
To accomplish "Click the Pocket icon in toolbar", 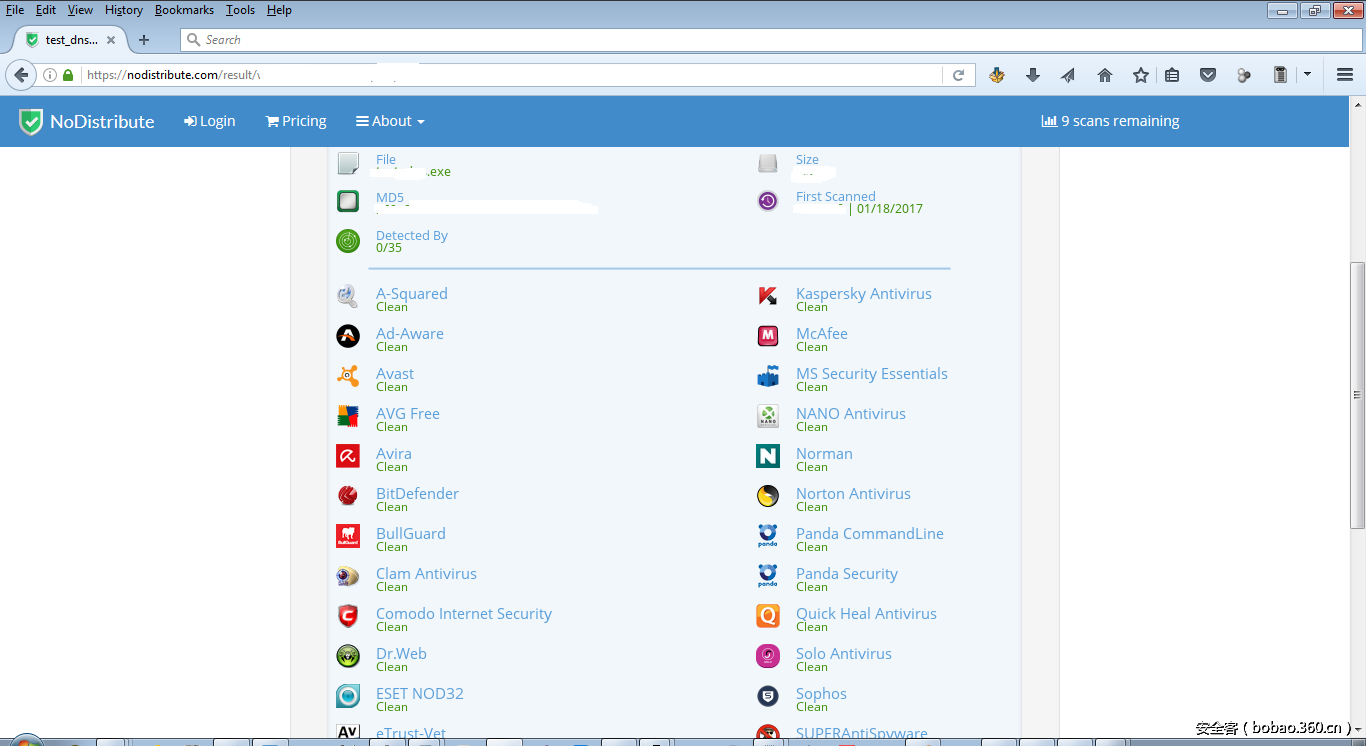I will pyautogui.click(x=1208, y=75).
